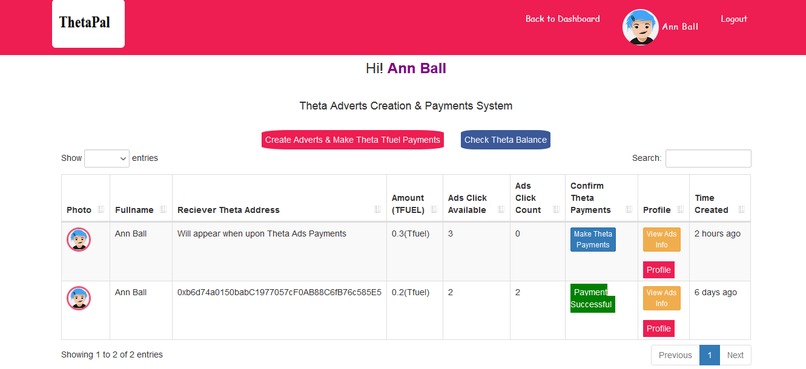Sort by Reciever Theta Address icon
Viewport: 806px width, 369px height.
point(378,209)
